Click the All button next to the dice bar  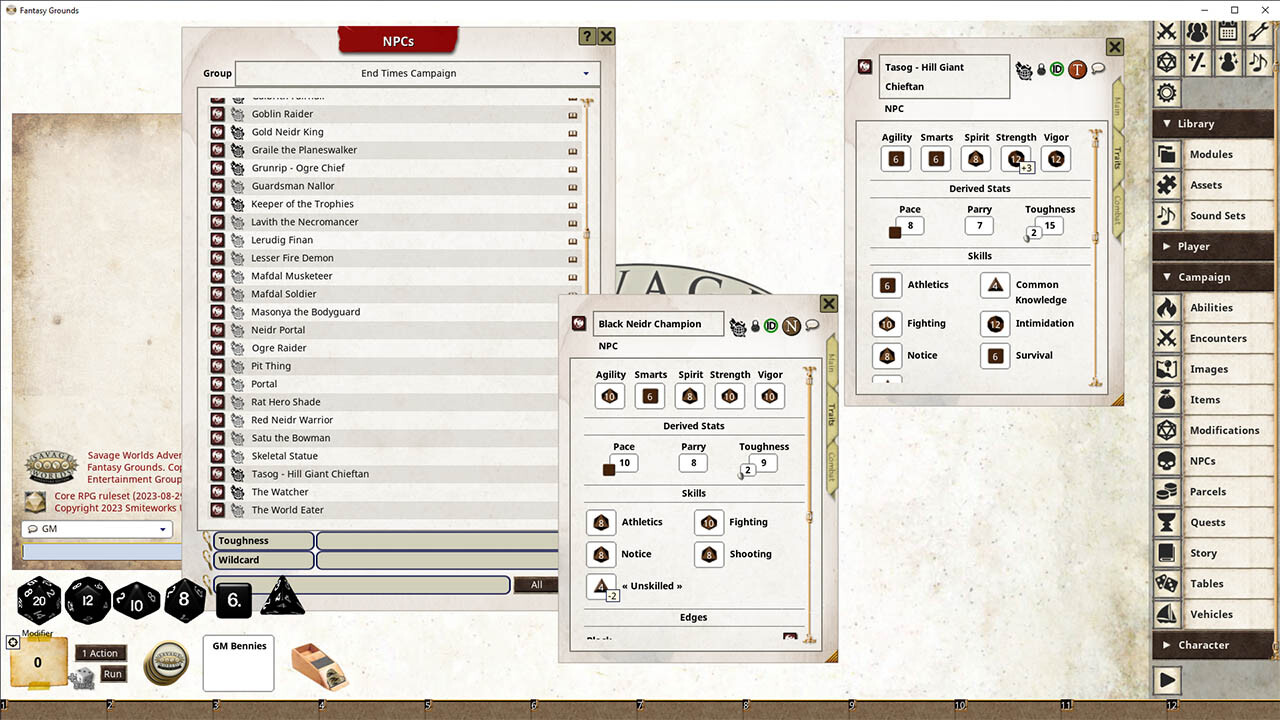click(x=536, y=584)
